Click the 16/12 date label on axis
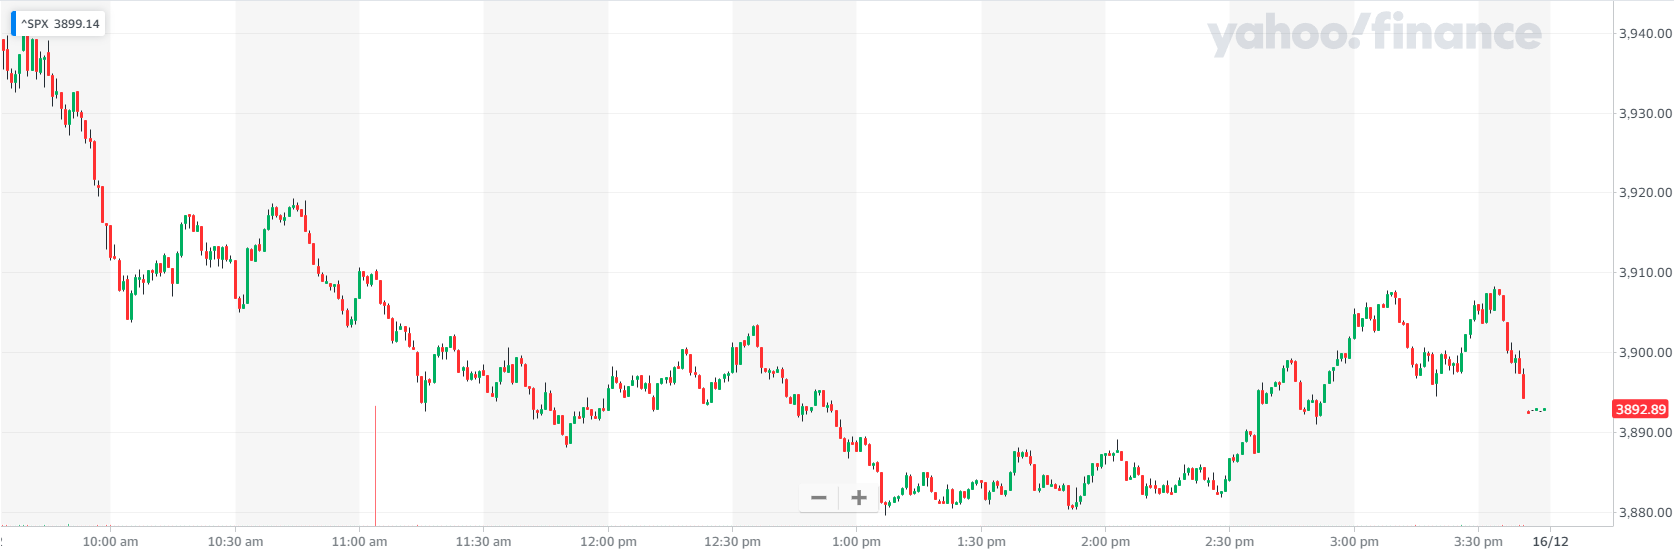Image resolution: width=1674 pixels, height=558 pixels. click(x=1550, y=542)
